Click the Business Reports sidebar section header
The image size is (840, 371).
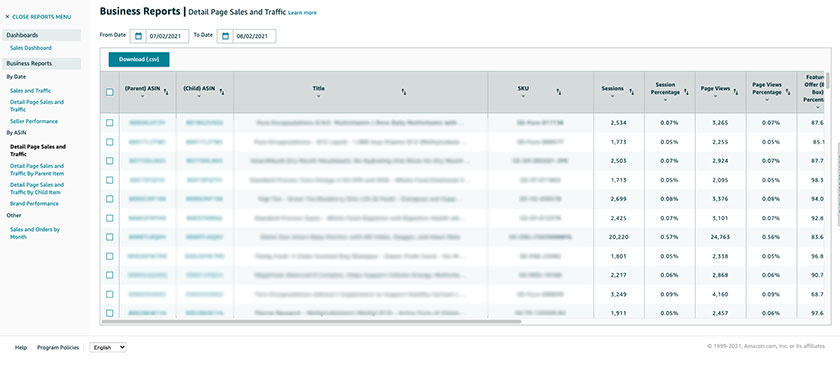(x=42, y=63)
